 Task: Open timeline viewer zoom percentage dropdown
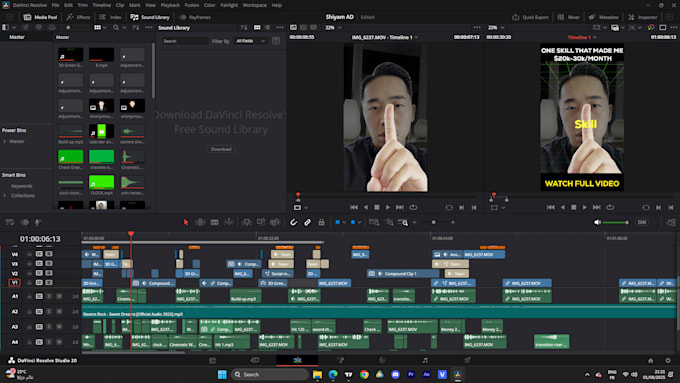tap(496, 27)
